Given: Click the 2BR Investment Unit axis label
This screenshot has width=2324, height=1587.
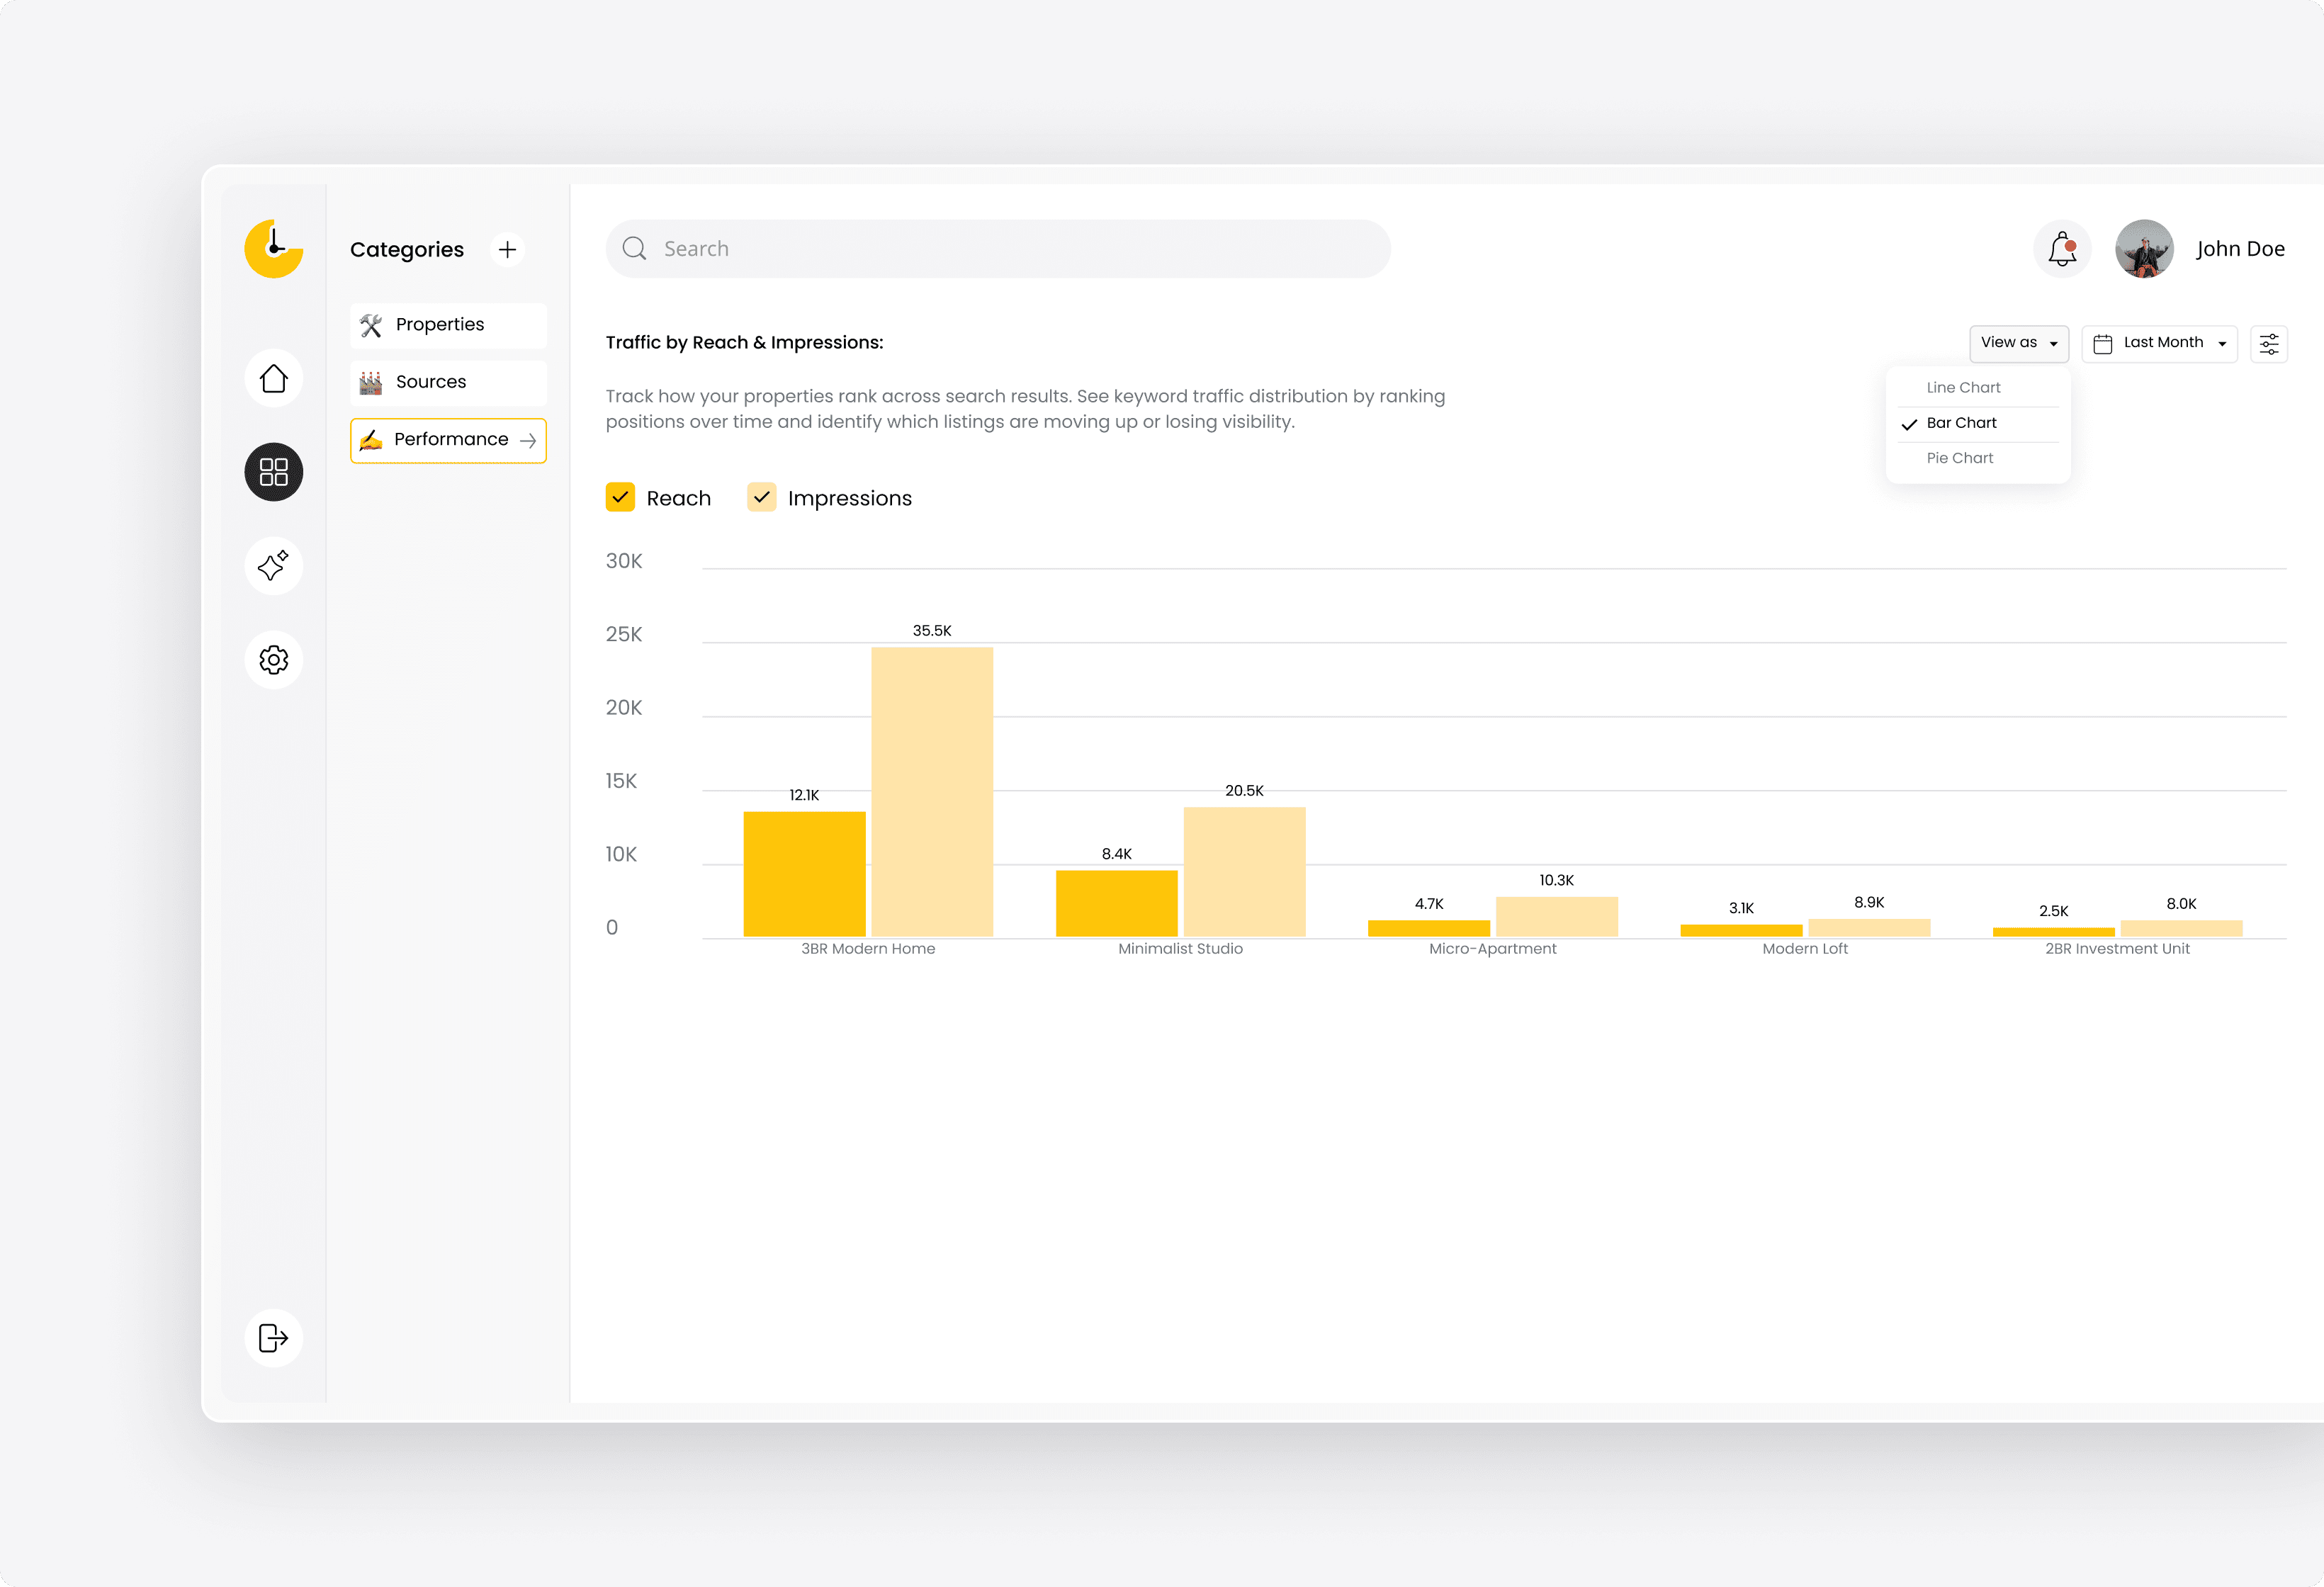Looking at the screenshot, I should (2117, 949).
